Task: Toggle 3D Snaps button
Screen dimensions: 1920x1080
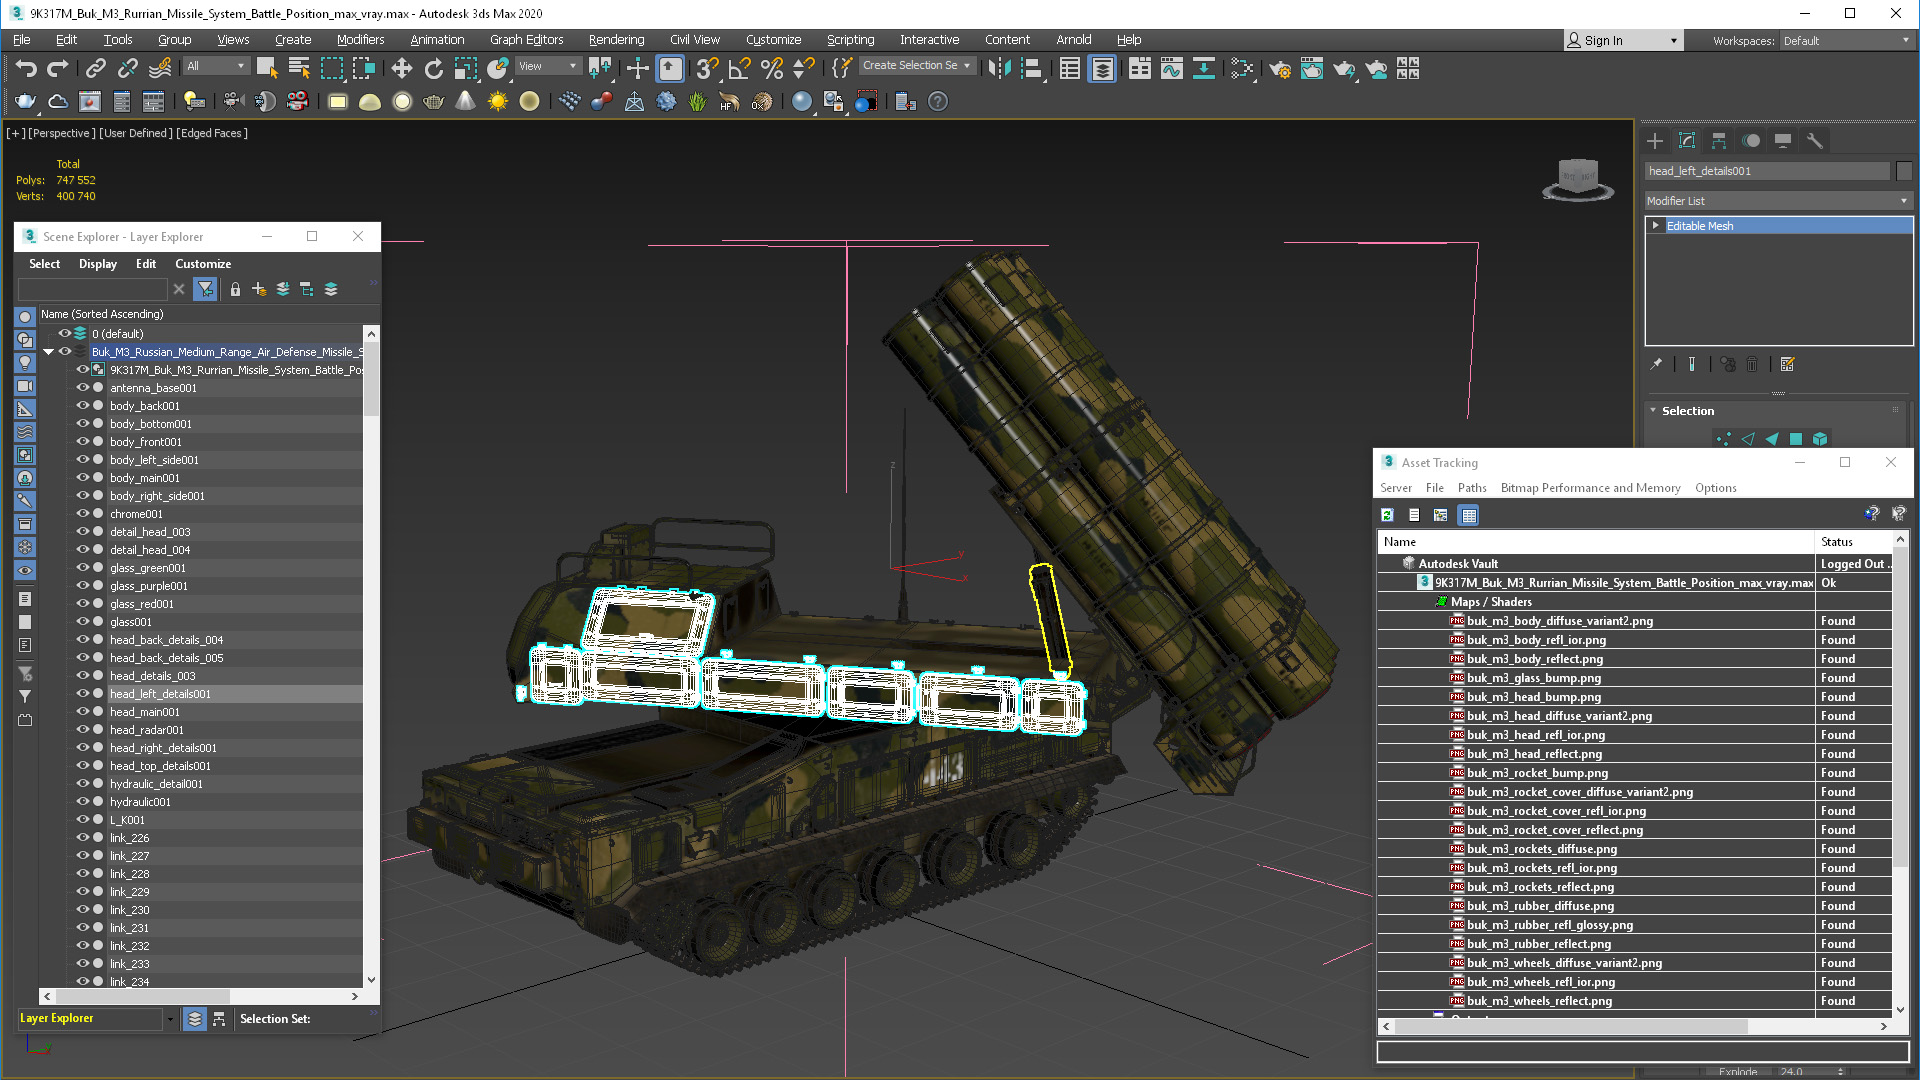Action: [707, 68]
